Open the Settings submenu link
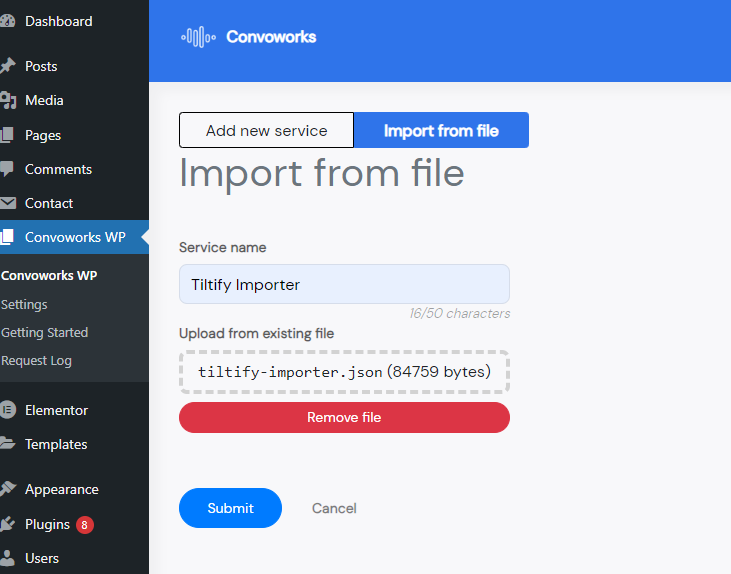731x574 pixels. 24,304
